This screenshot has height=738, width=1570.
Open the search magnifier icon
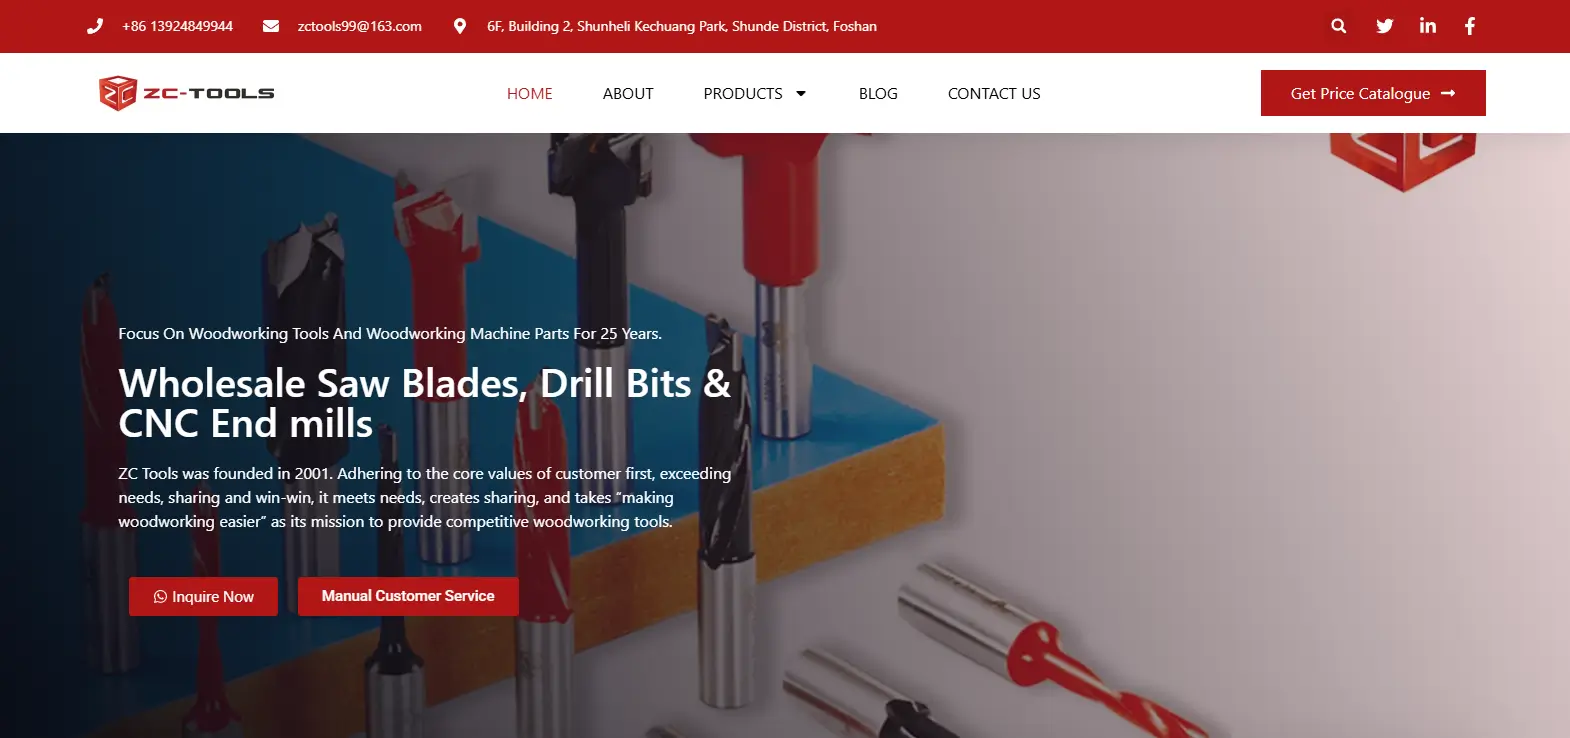coord(1339,26)
